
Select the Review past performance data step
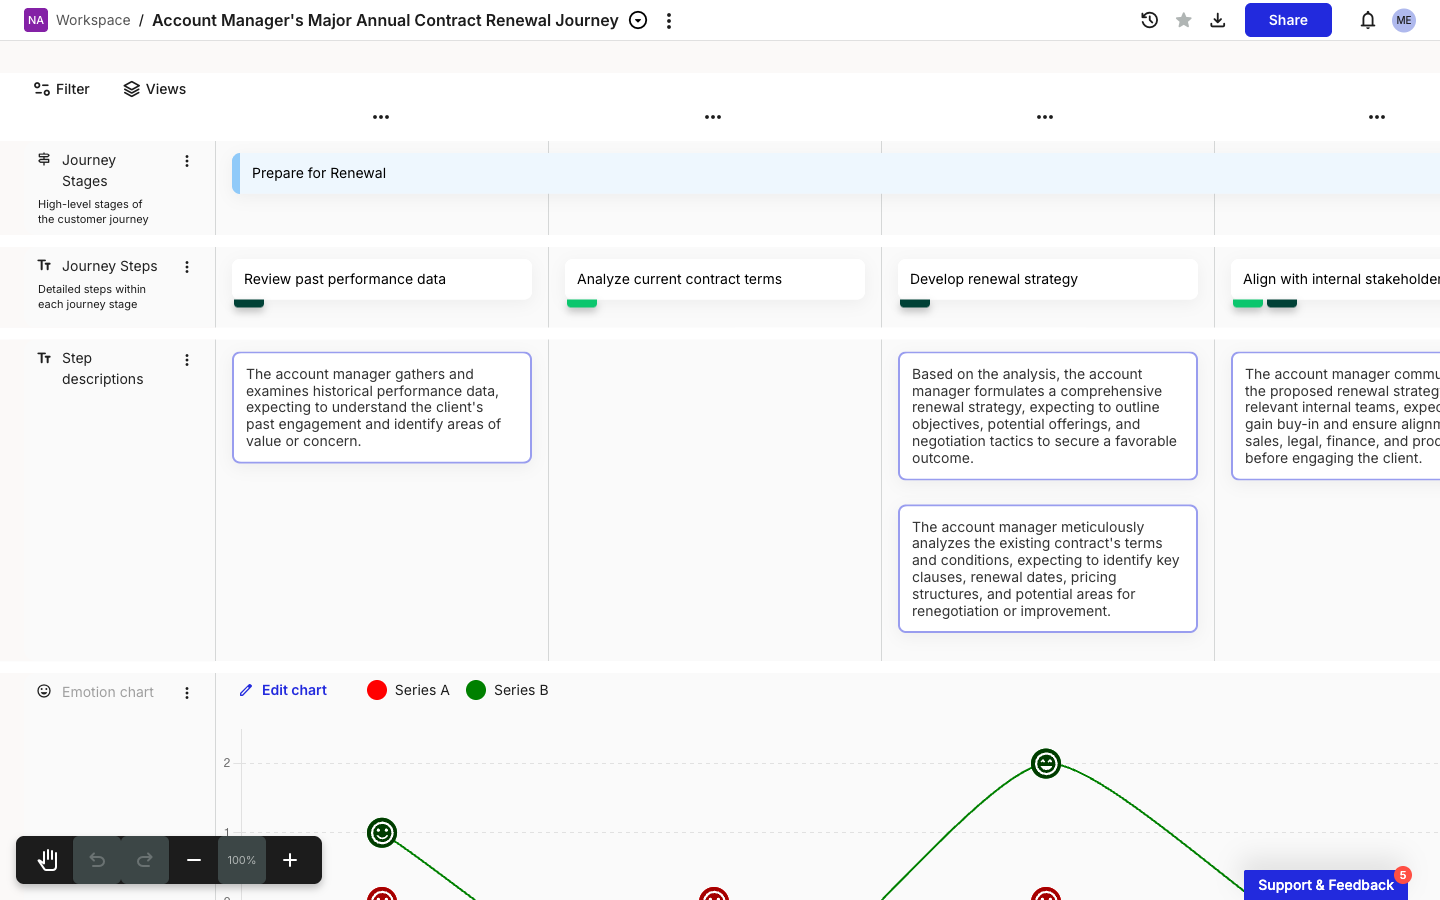pyautogui.click(x=382, y=279)
